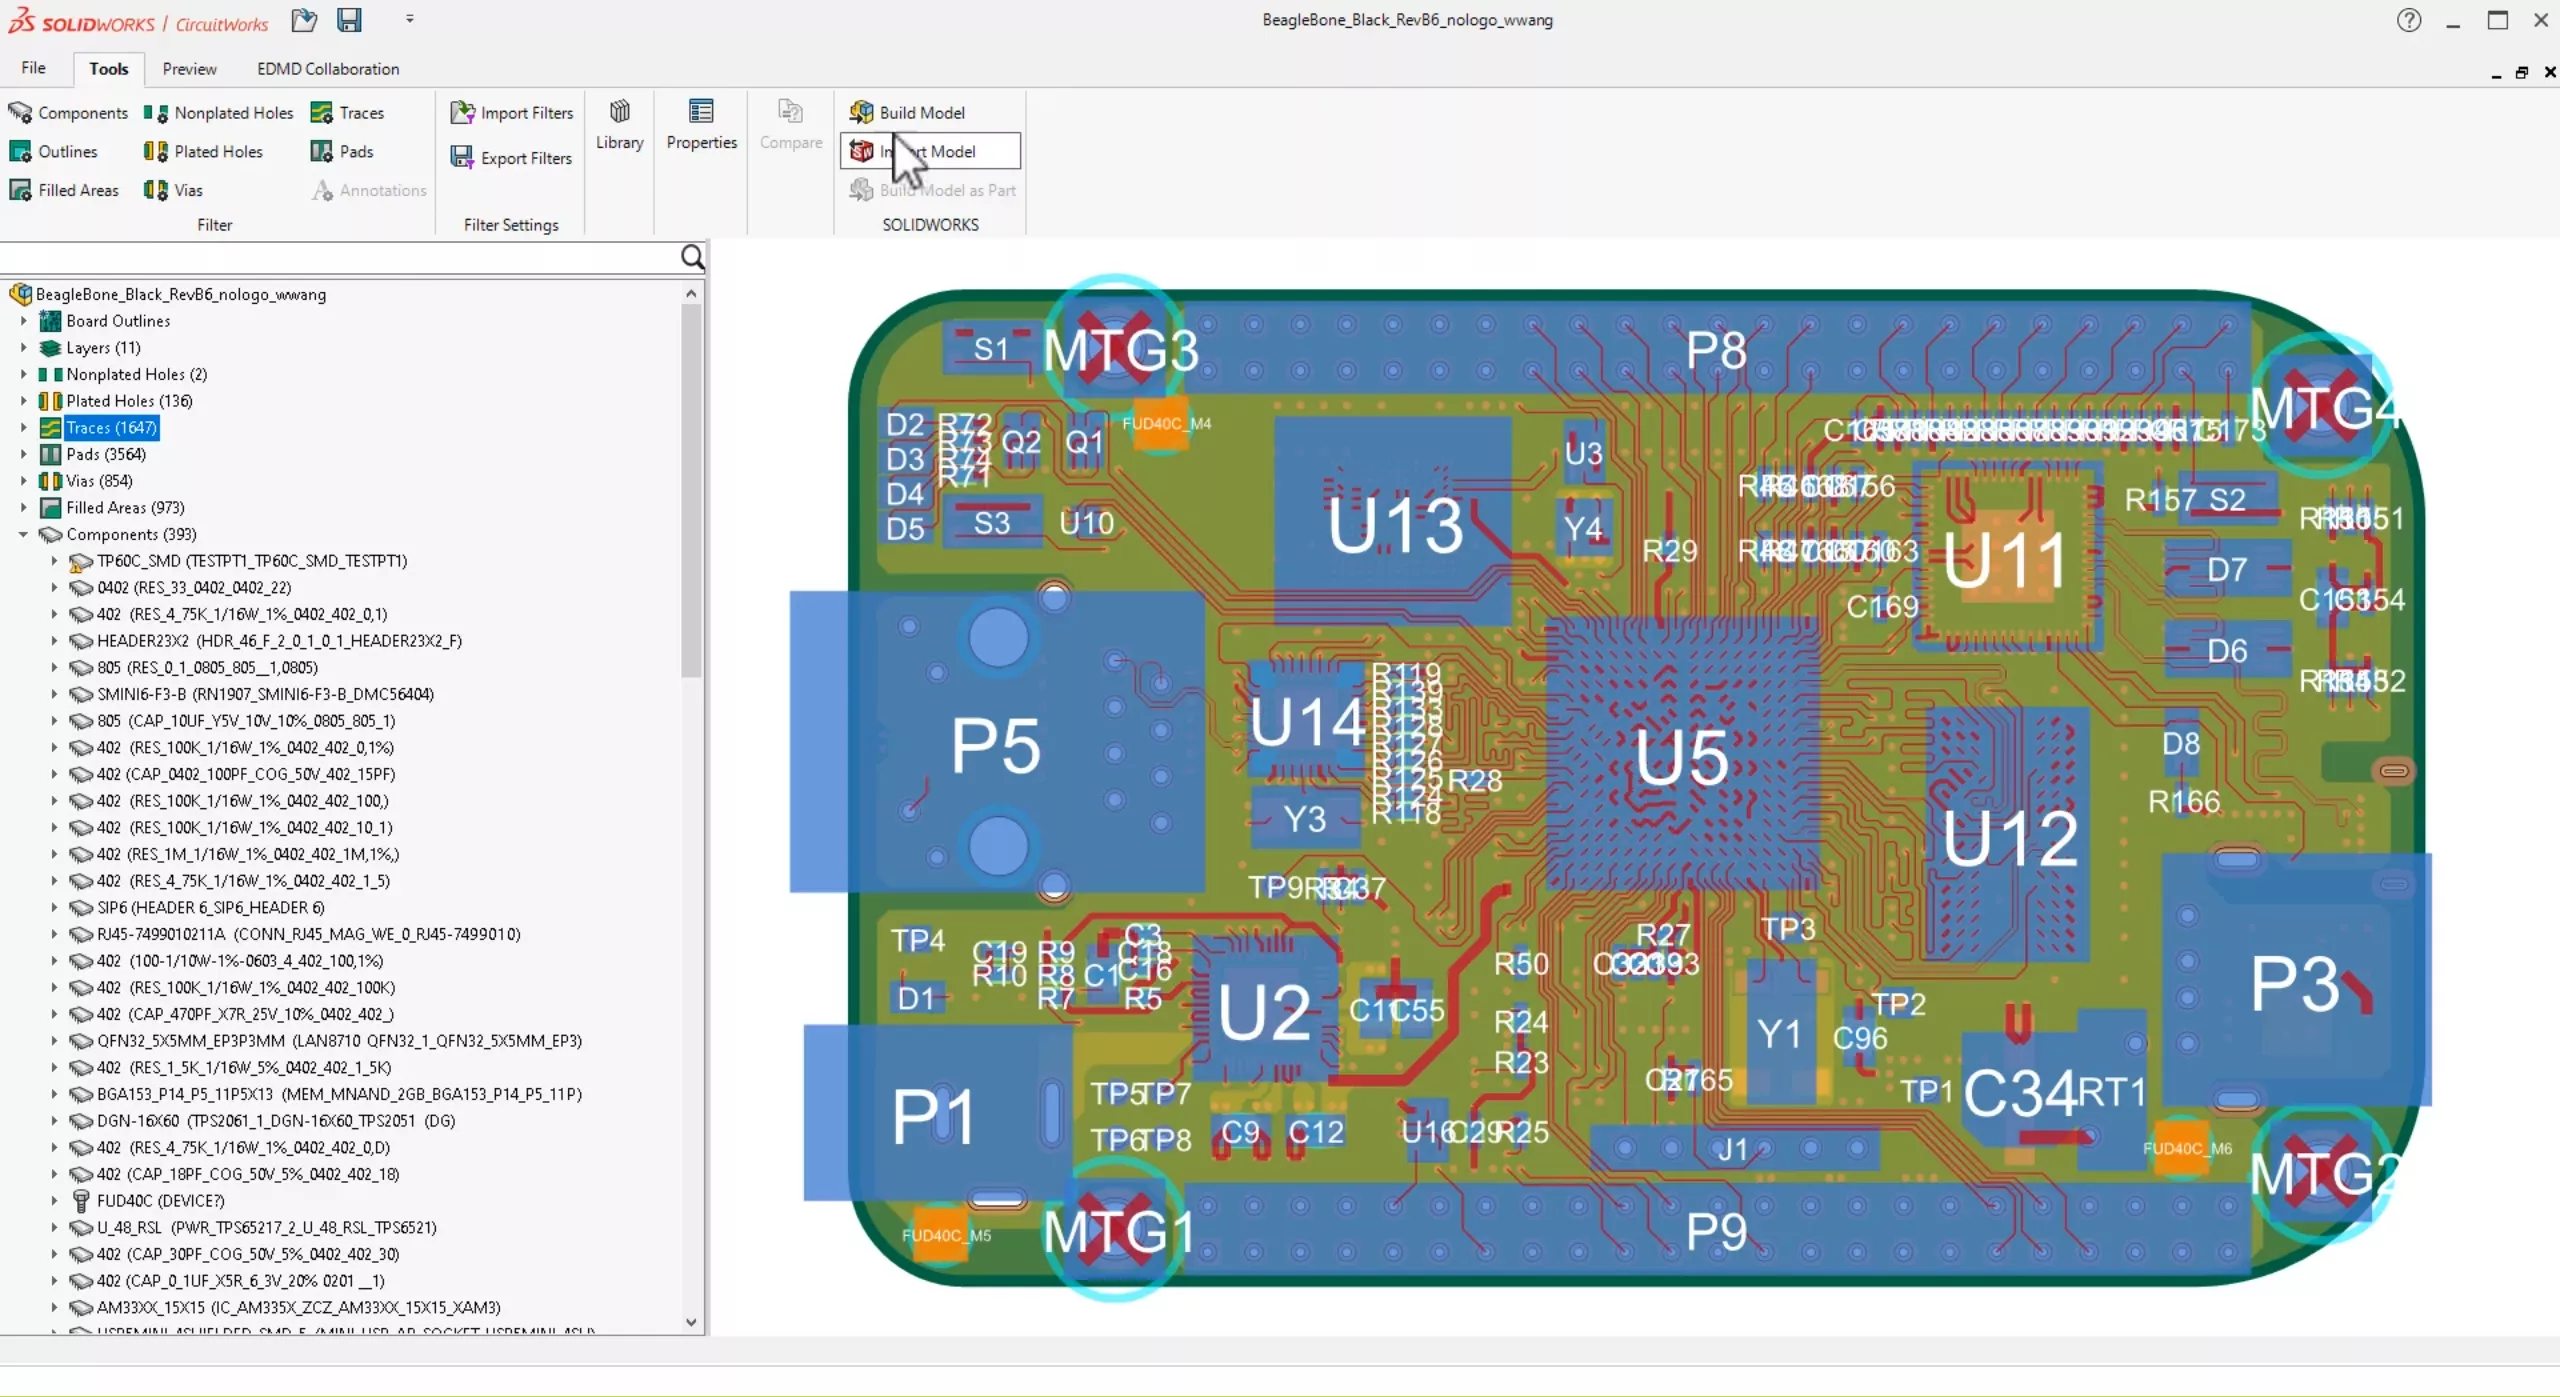Select the Vias (854) tree icon
This screenshot has width=2560, height=1397.
(50, 481)
